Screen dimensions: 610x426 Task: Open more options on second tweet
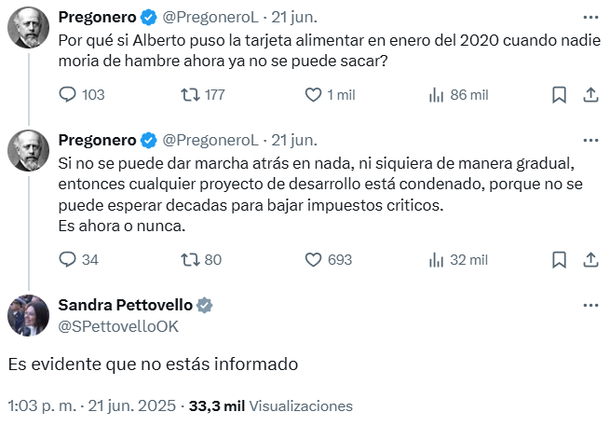tap(589, 139)
